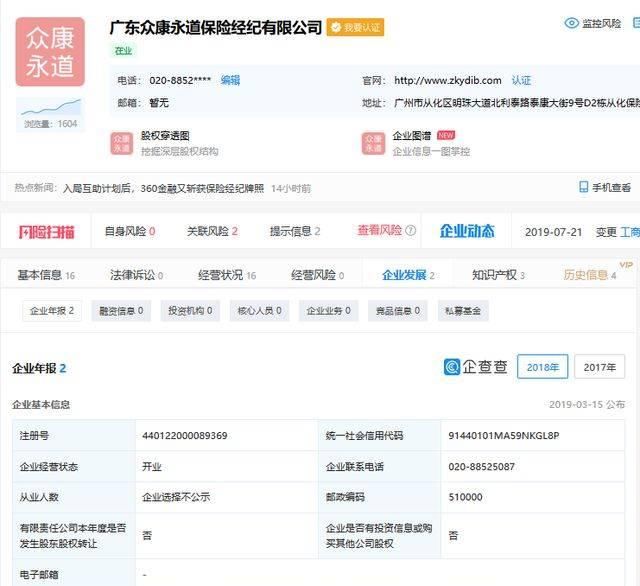The width and height of the screenshot is (640, 586).
Task: Open the 浏览量 1604 trend chart
Action: coord(51,114)
